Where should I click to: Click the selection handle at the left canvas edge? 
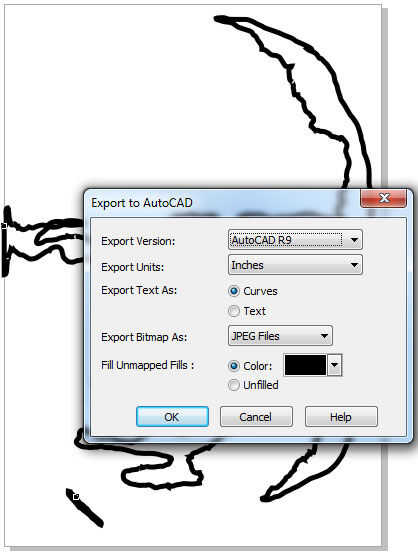point(4,226)
